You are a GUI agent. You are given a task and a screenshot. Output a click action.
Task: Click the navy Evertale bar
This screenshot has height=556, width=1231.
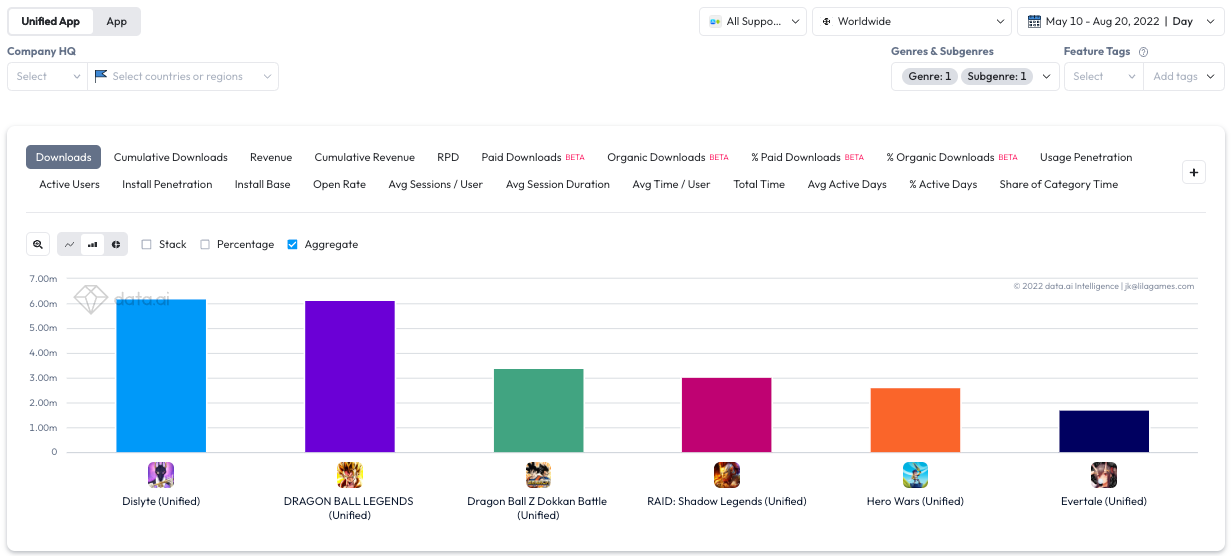coord(1104,431)
